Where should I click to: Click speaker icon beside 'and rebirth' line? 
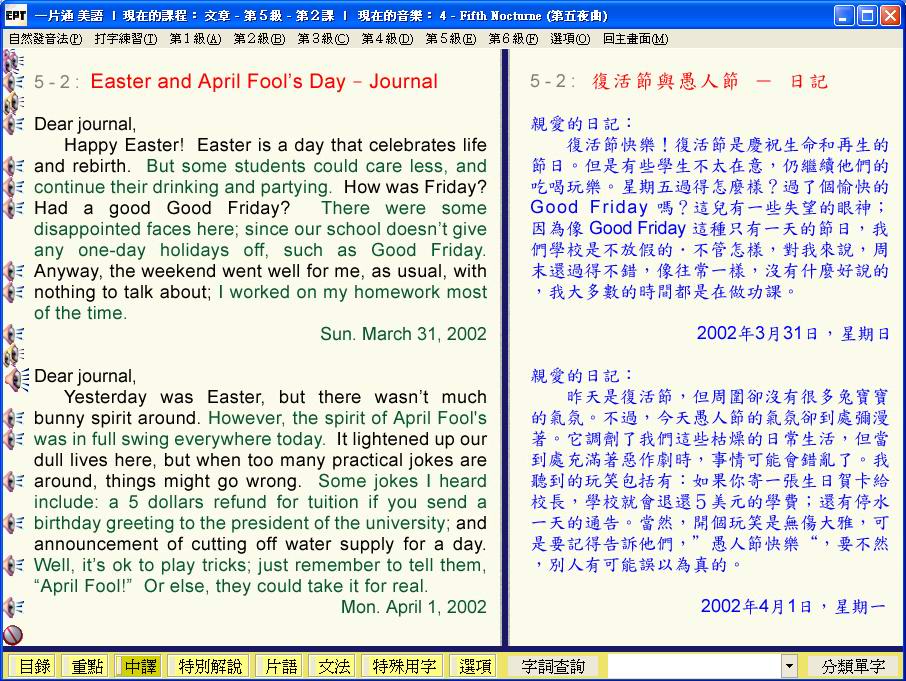[13, 166]
